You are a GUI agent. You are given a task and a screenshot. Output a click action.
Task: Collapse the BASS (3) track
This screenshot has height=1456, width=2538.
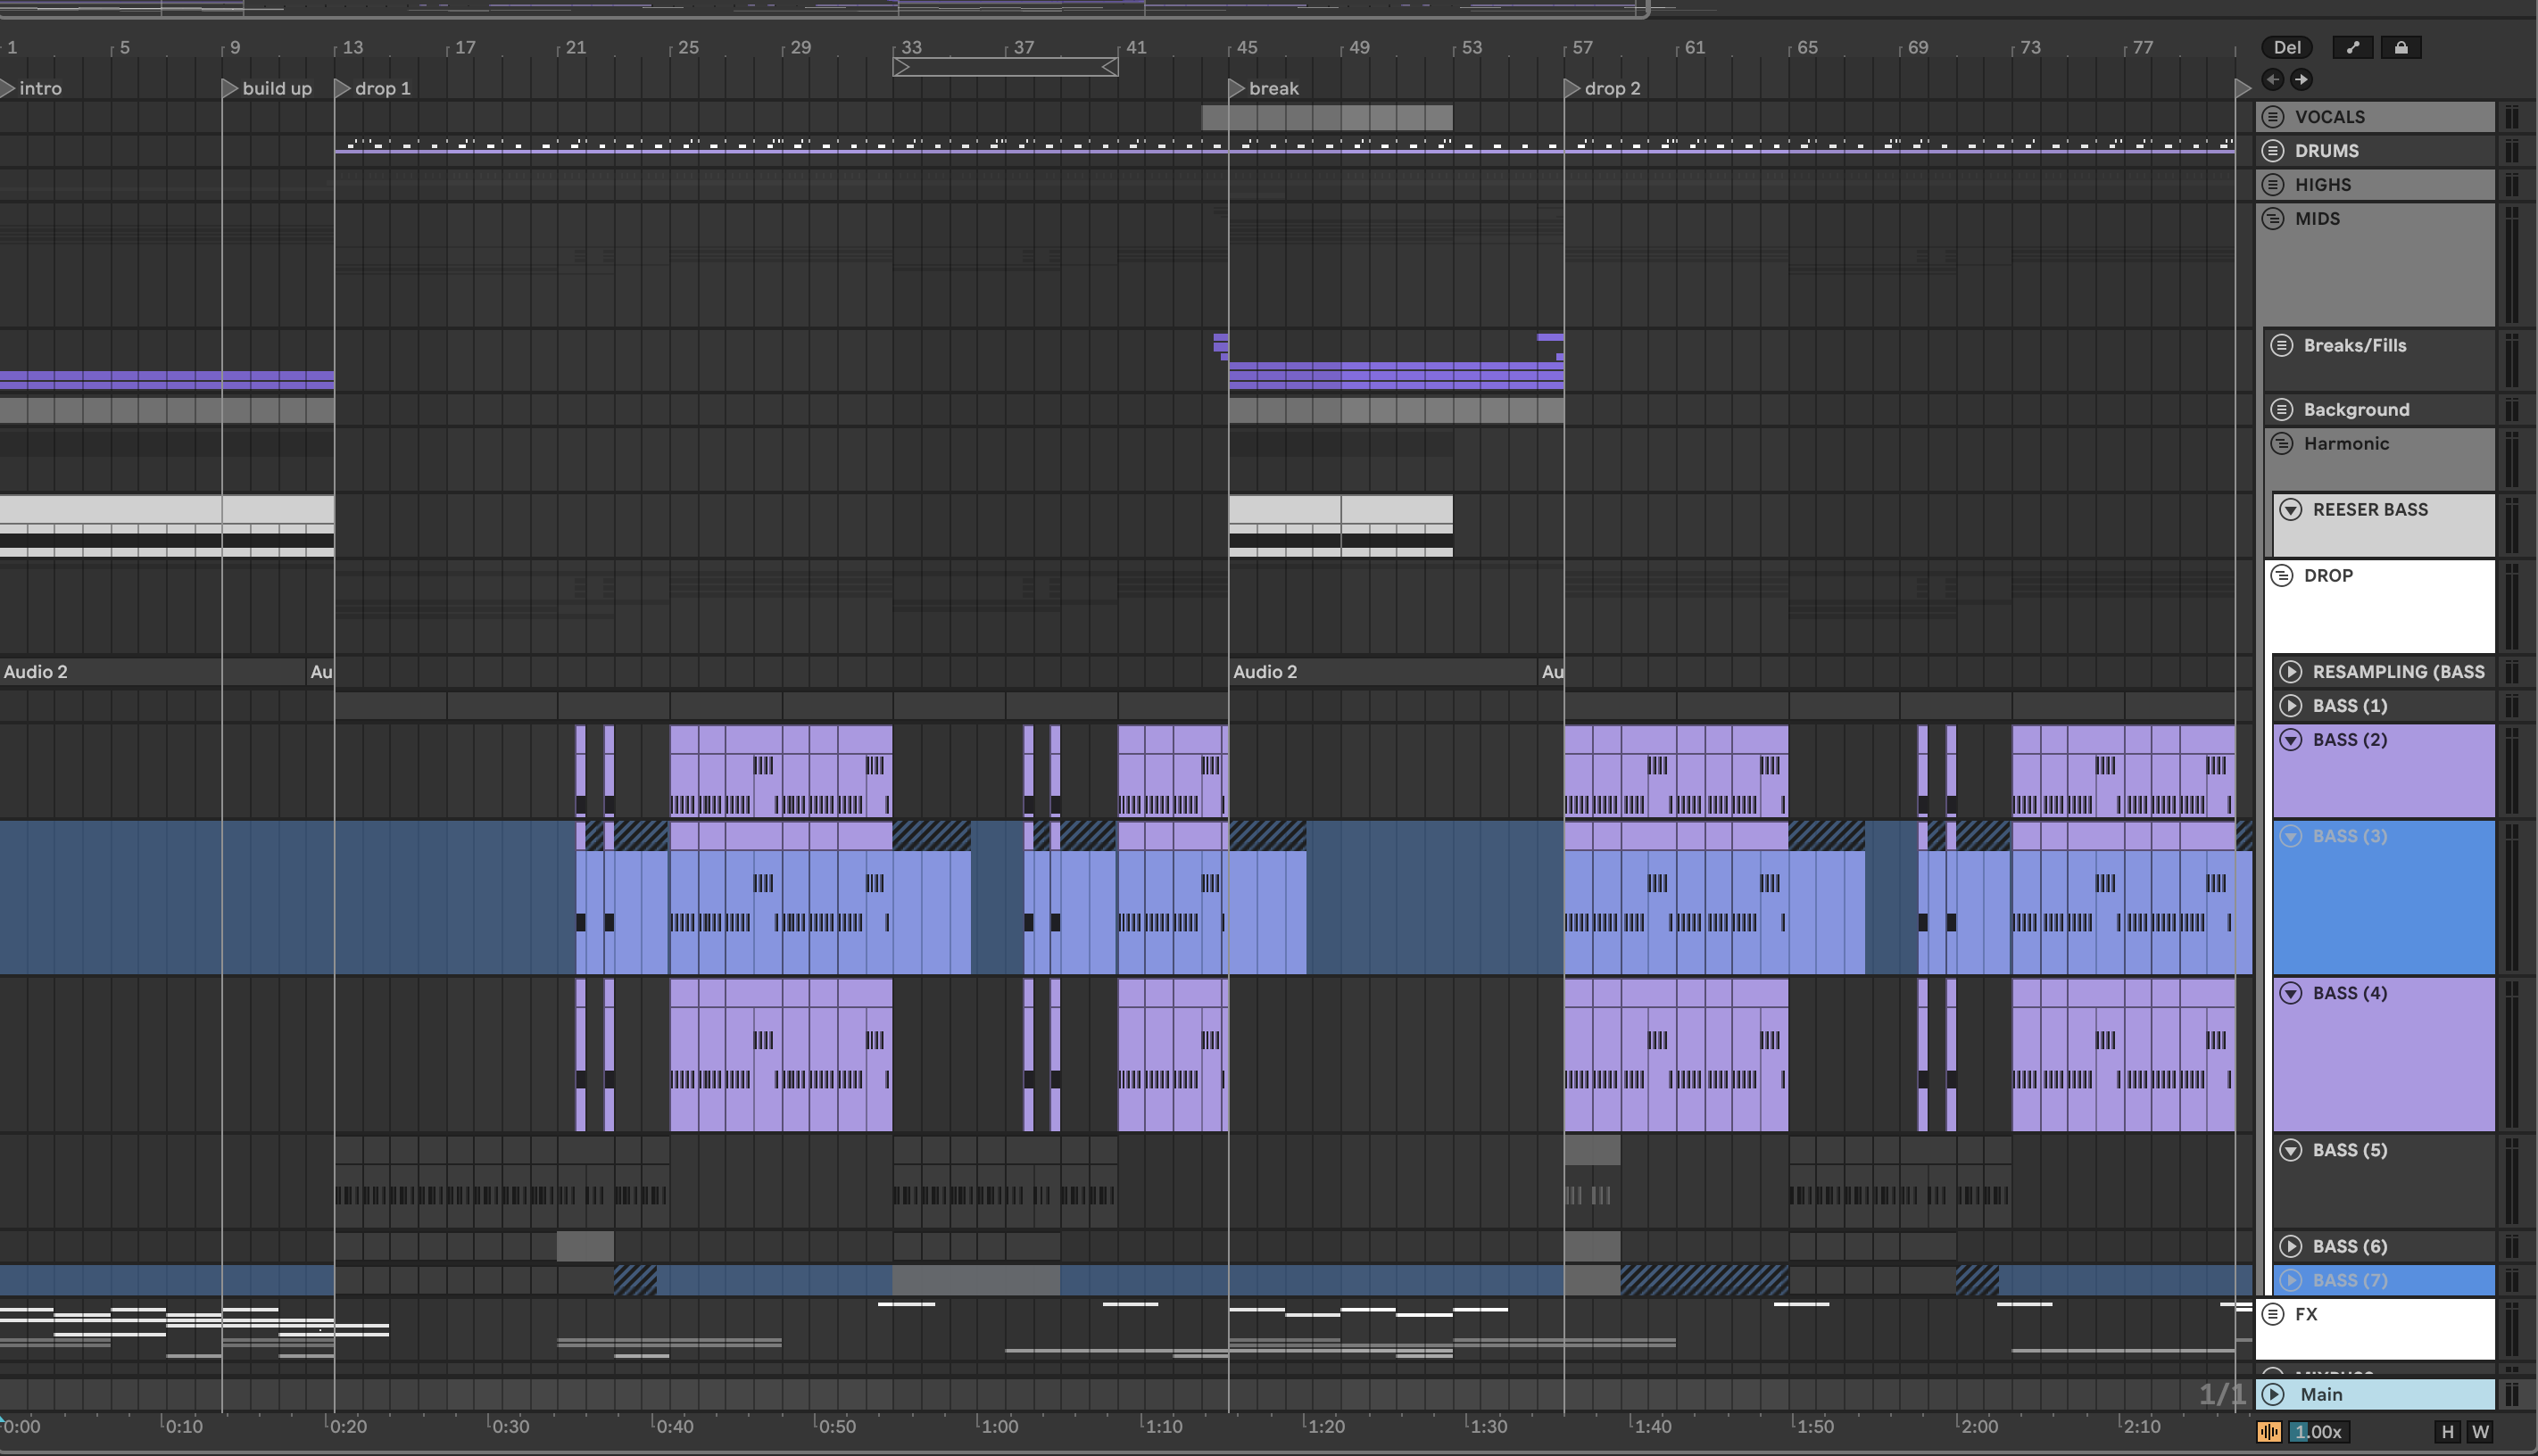point(2291,836)
